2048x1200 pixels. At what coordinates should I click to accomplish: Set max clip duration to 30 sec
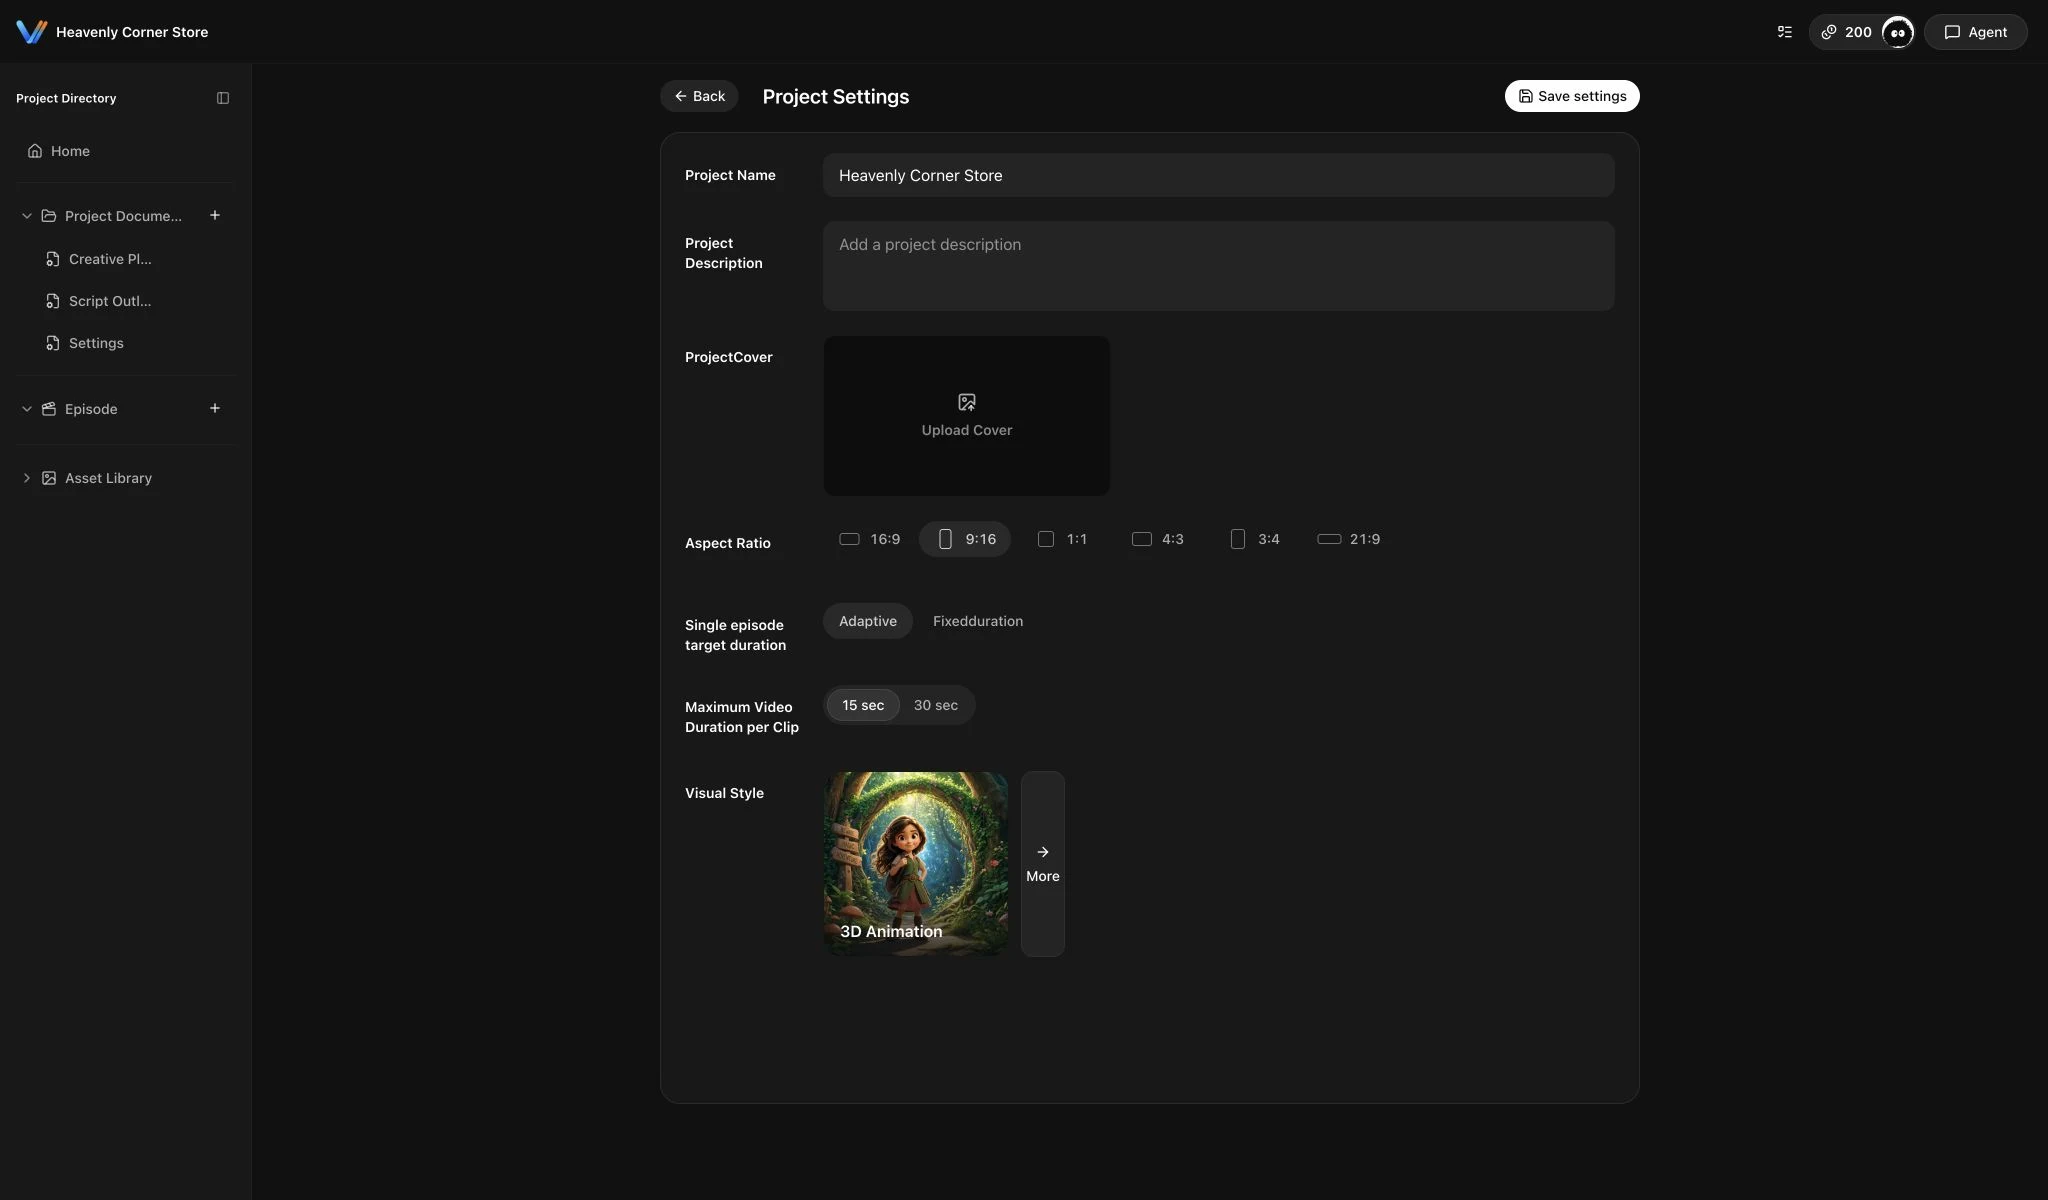coord(936,705)
